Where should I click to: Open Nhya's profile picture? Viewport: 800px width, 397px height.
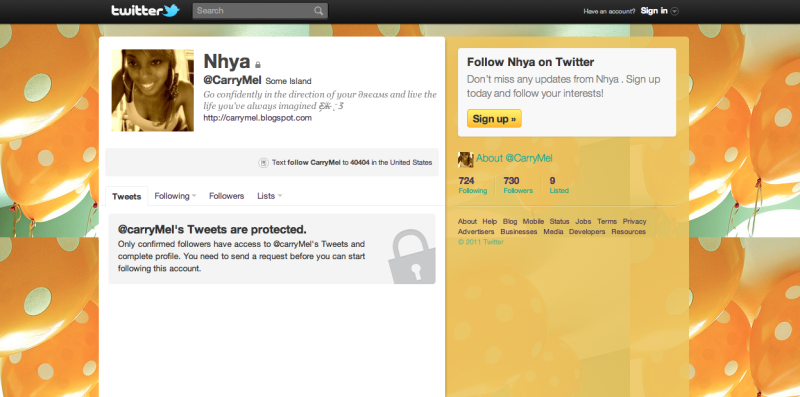(x=153, y=90)
